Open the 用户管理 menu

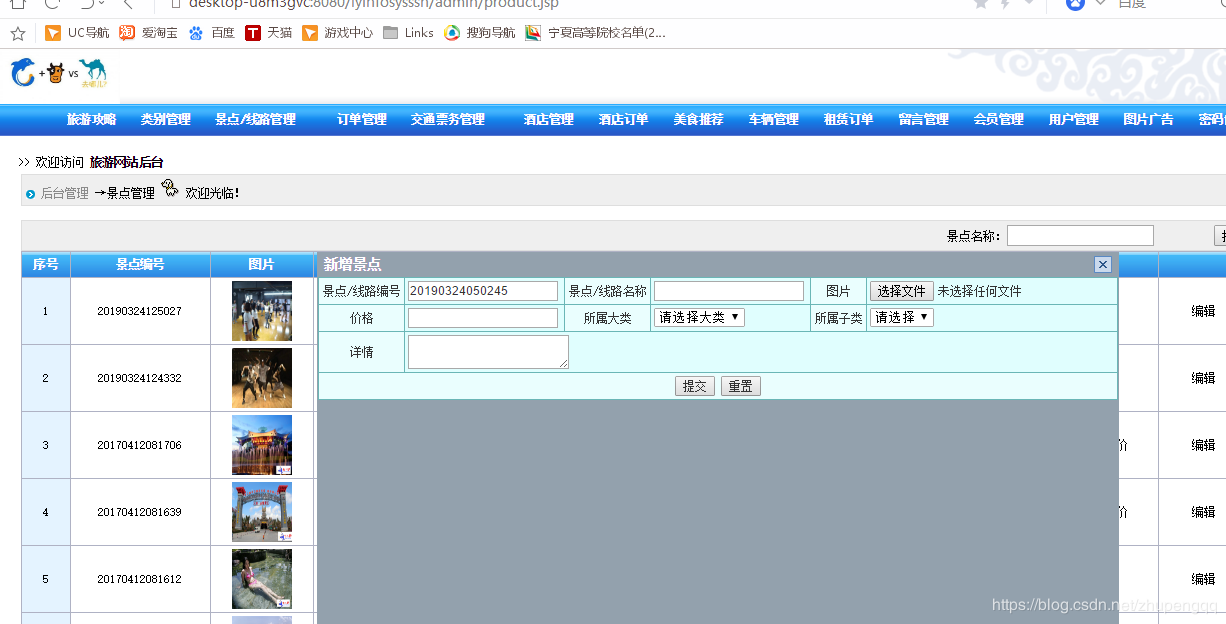1073,119
